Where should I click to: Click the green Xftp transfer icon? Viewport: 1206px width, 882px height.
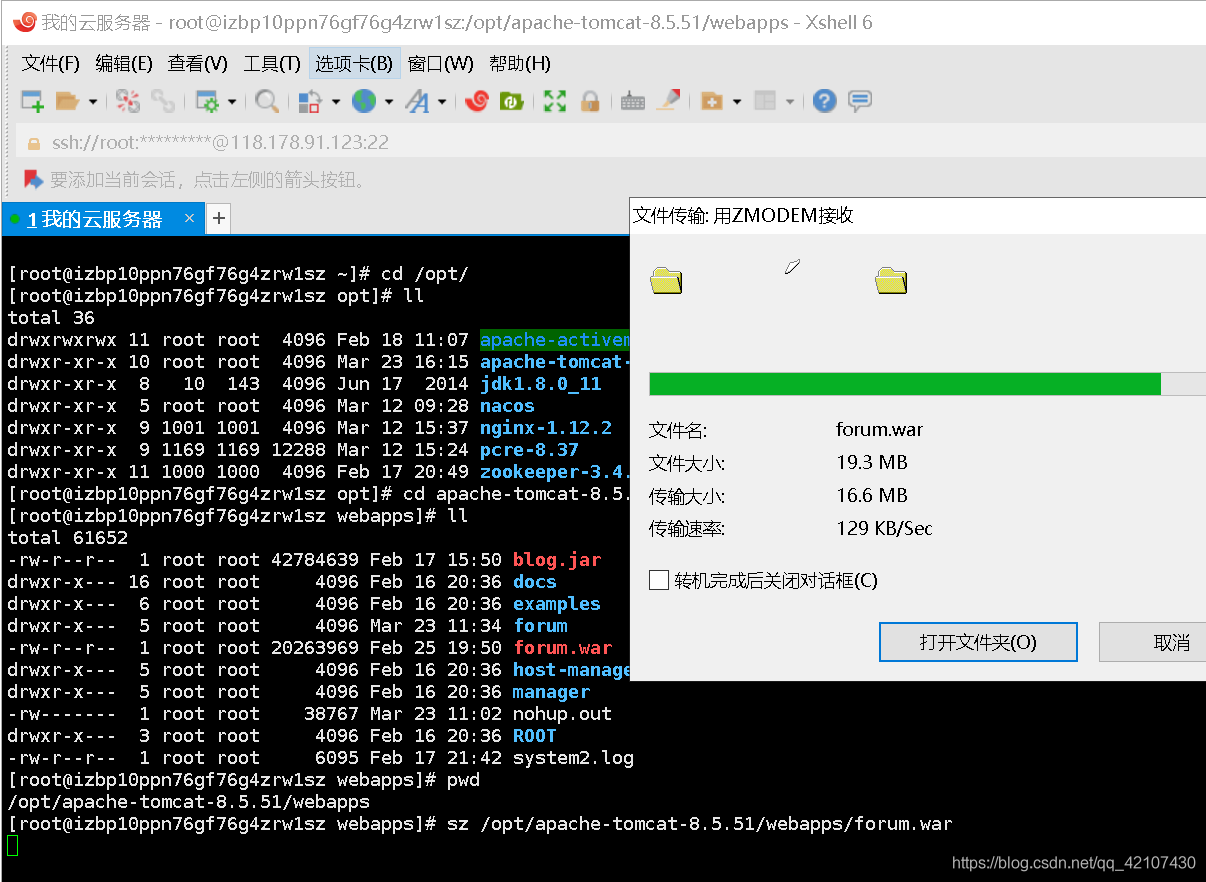tap(512, 101)
